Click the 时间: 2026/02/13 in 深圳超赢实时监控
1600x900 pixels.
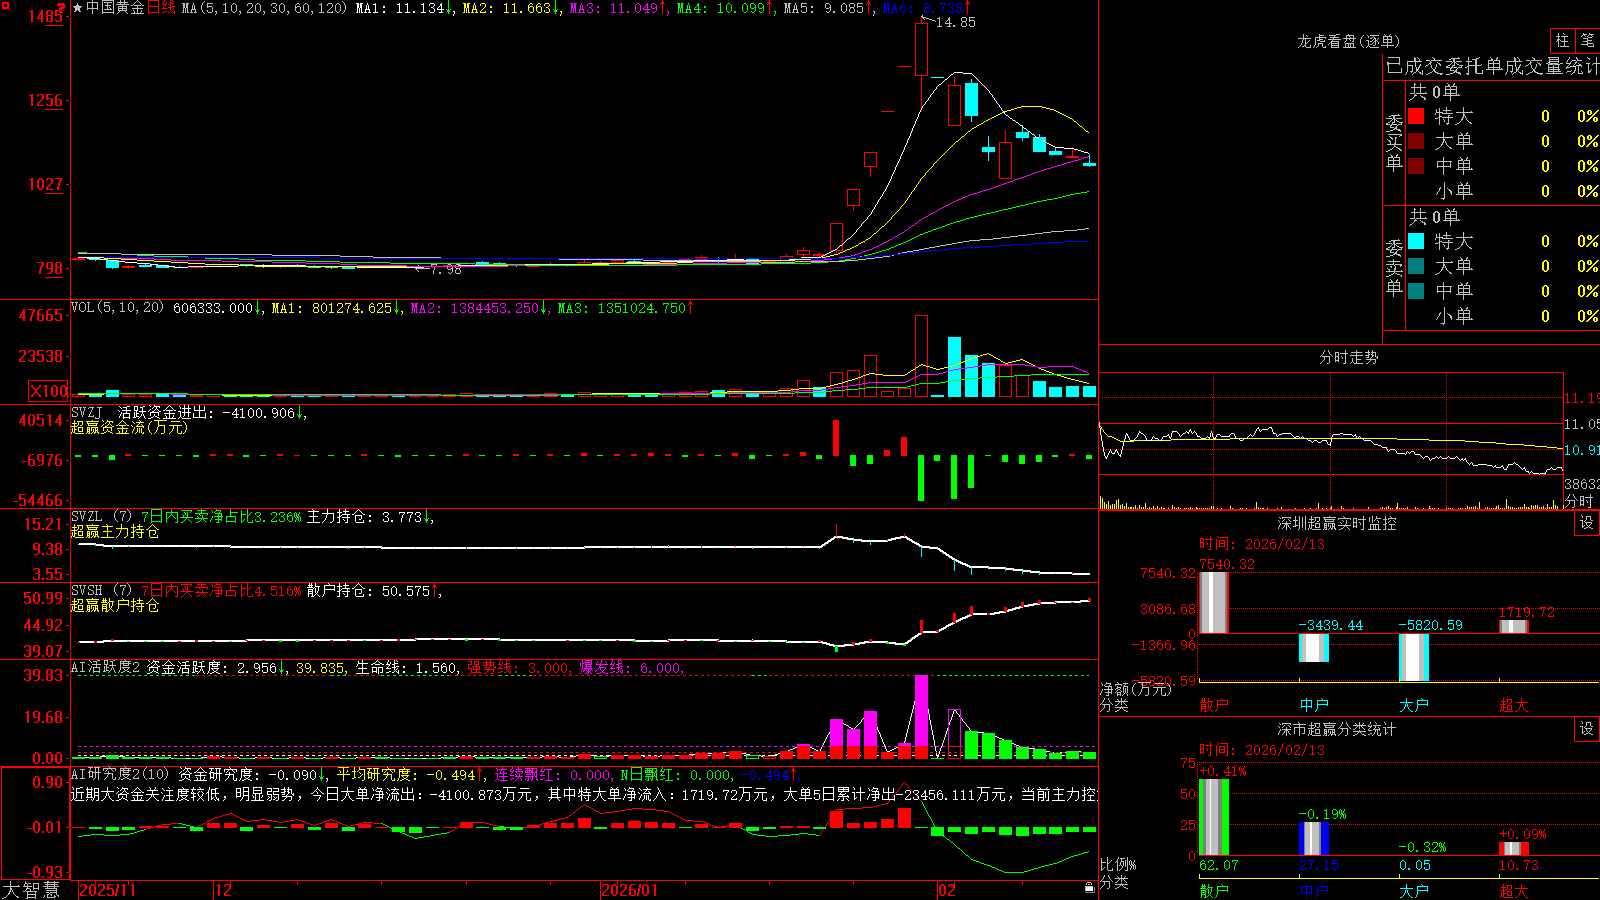(x=1262, y=544)
